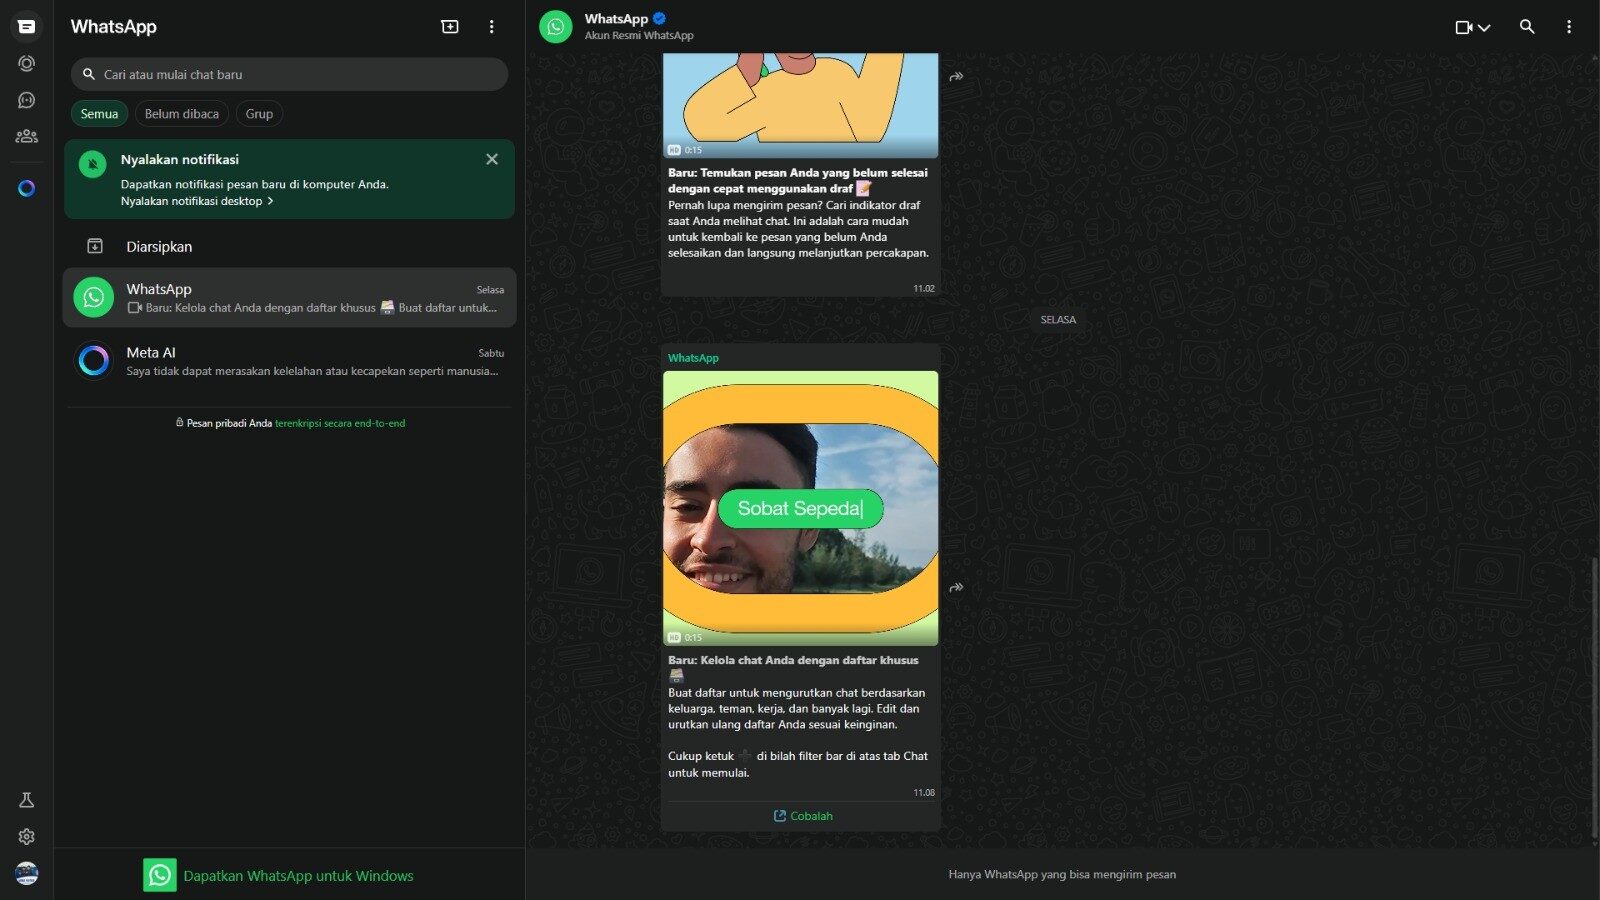Click the conversation vertical scrollbar
The height and width of the screenshot is (900, 1600).
click(x=1594, y=697)
